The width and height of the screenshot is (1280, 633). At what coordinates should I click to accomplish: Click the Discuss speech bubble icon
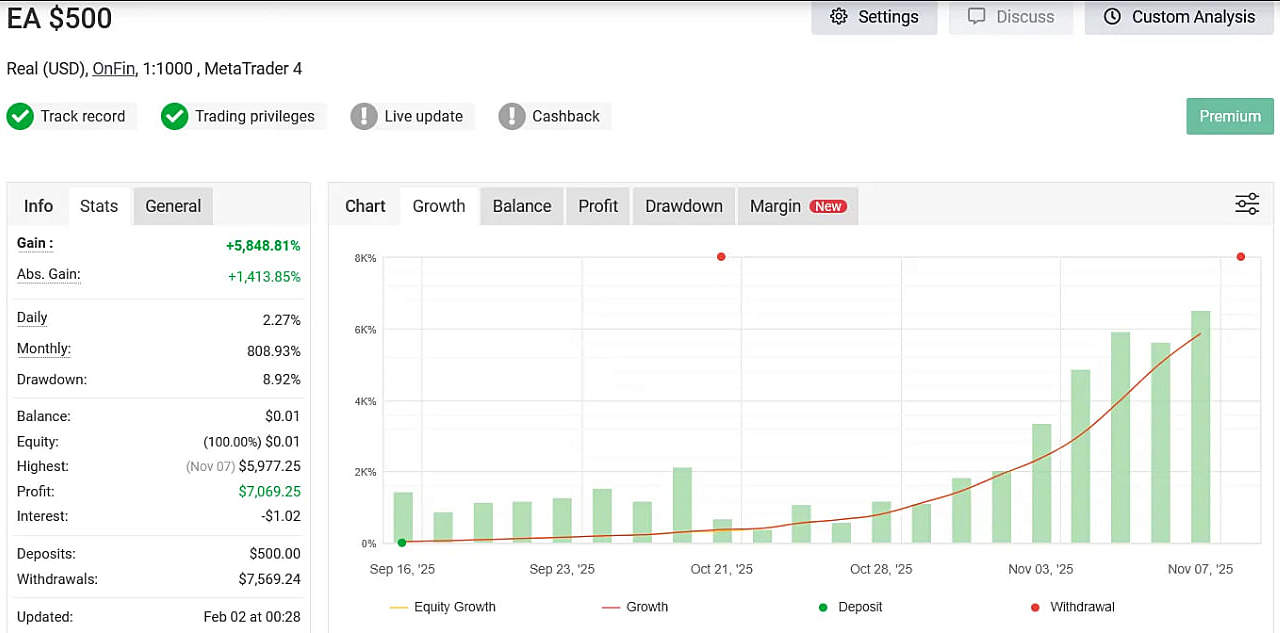978,16
